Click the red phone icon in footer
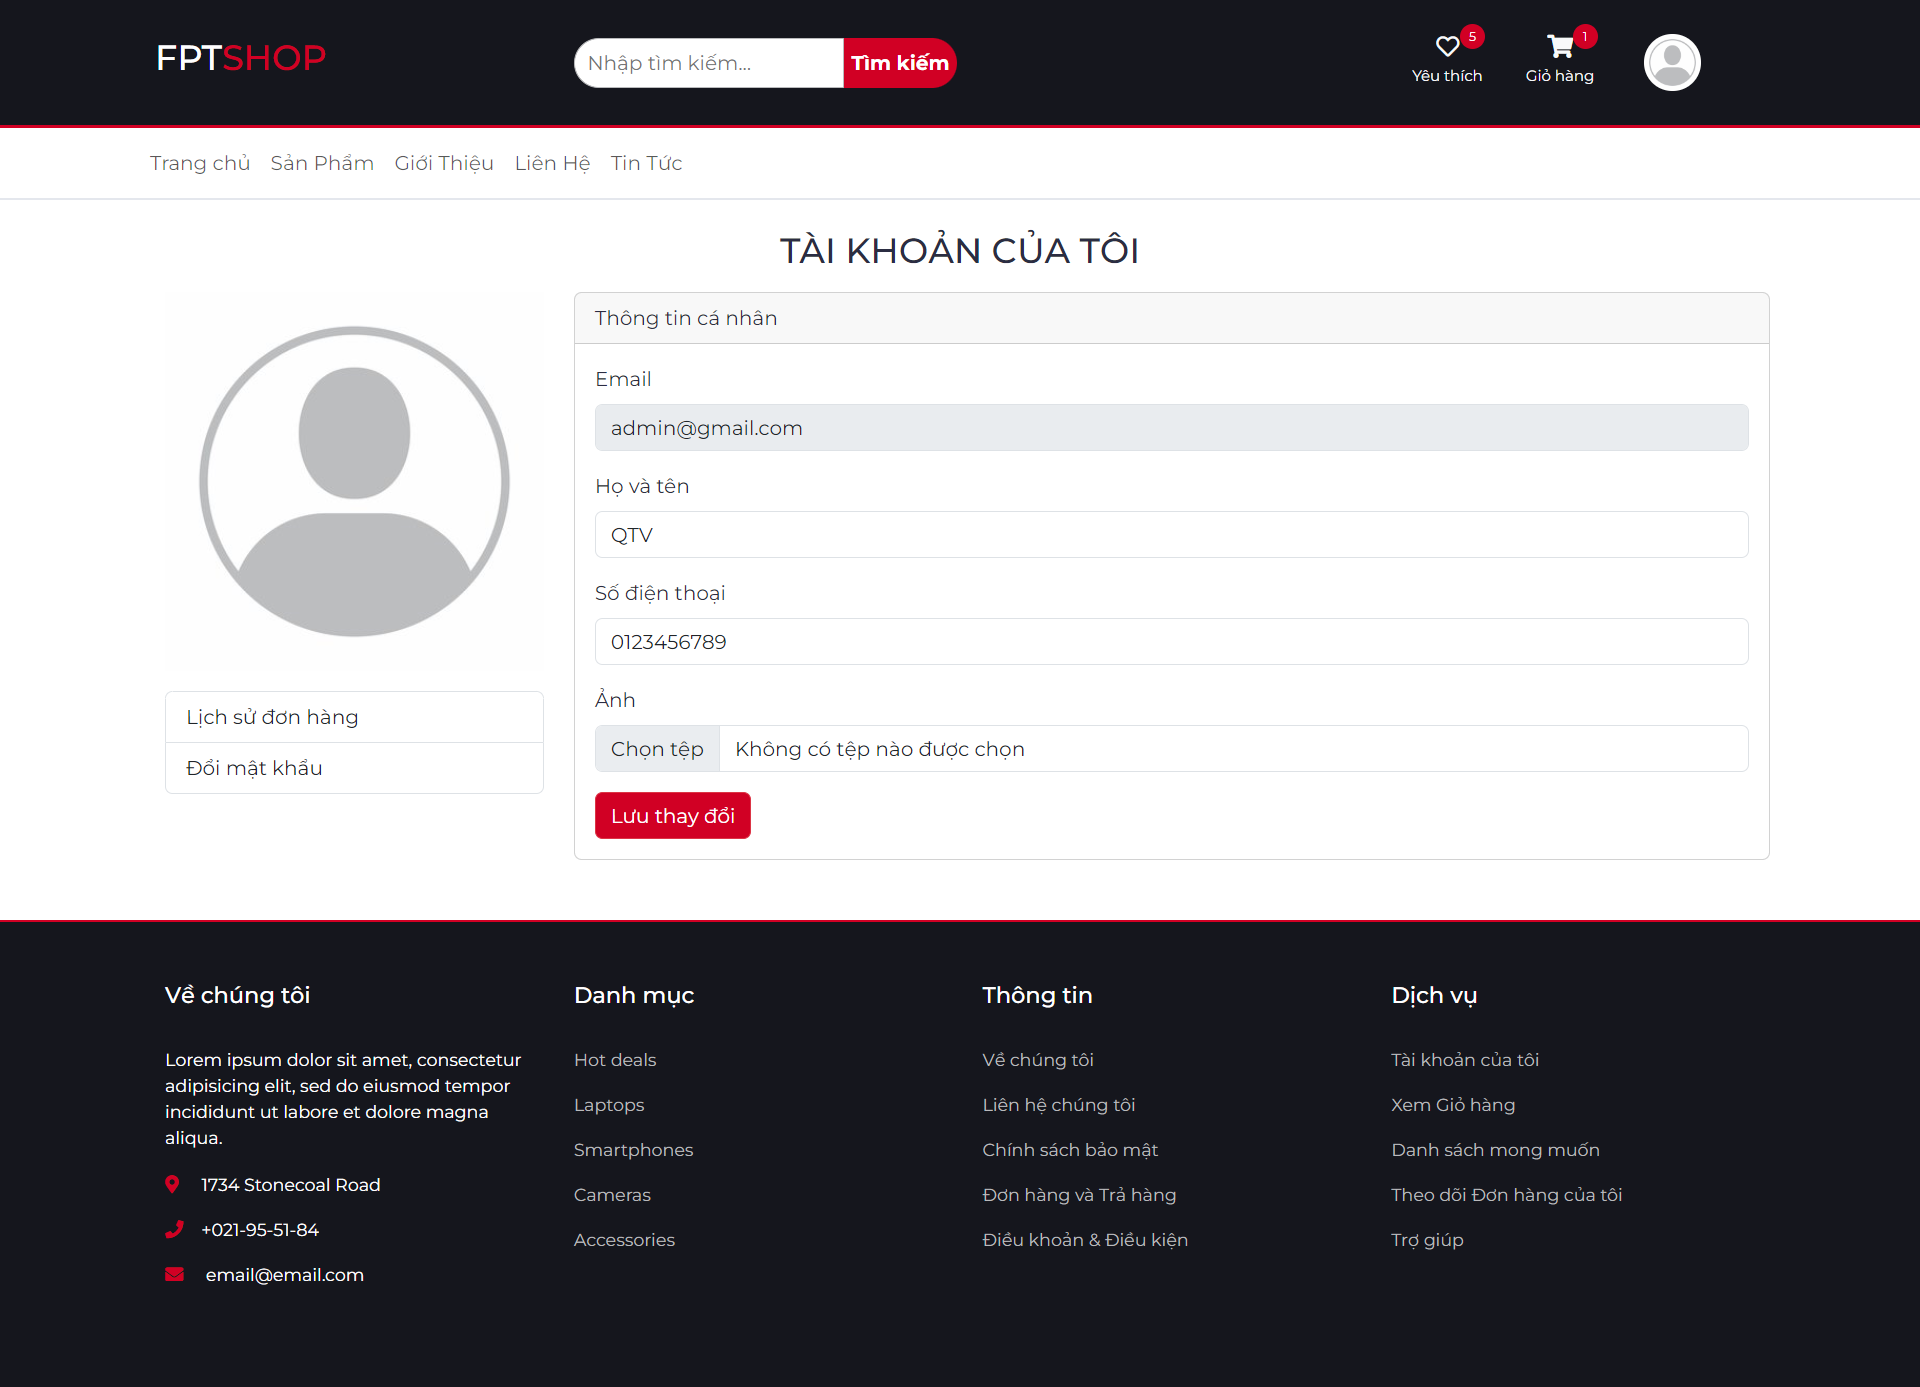Screen dimensions: 1920x1387 pyautogui.click(x=174, y=1229)
